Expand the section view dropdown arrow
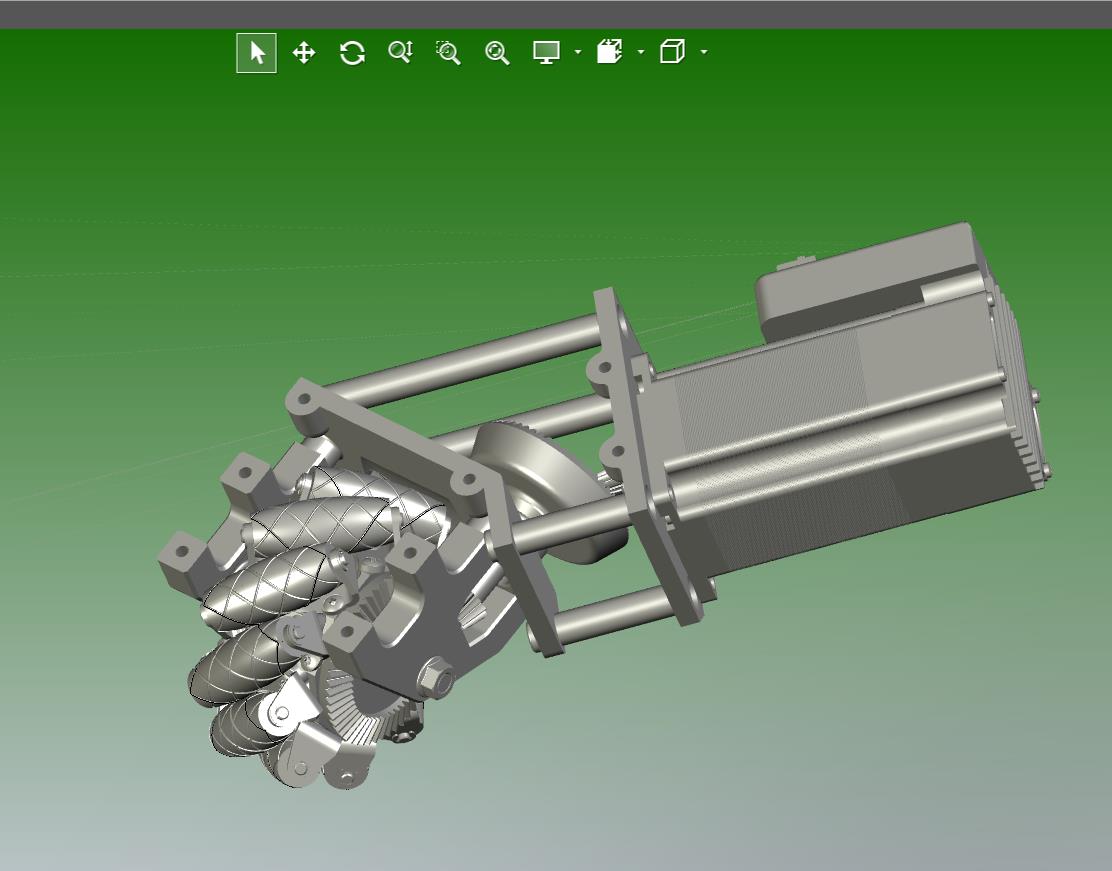 [641, 52]
